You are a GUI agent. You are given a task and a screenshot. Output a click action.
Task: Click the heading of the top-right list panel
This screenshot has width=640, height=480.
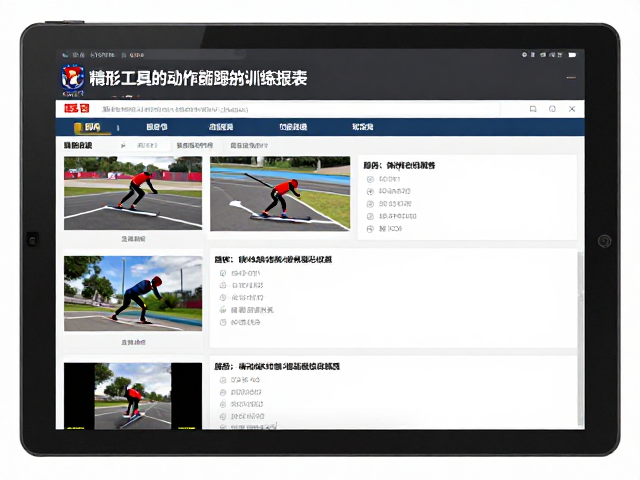pyautogui.click(x=399, y=165)
